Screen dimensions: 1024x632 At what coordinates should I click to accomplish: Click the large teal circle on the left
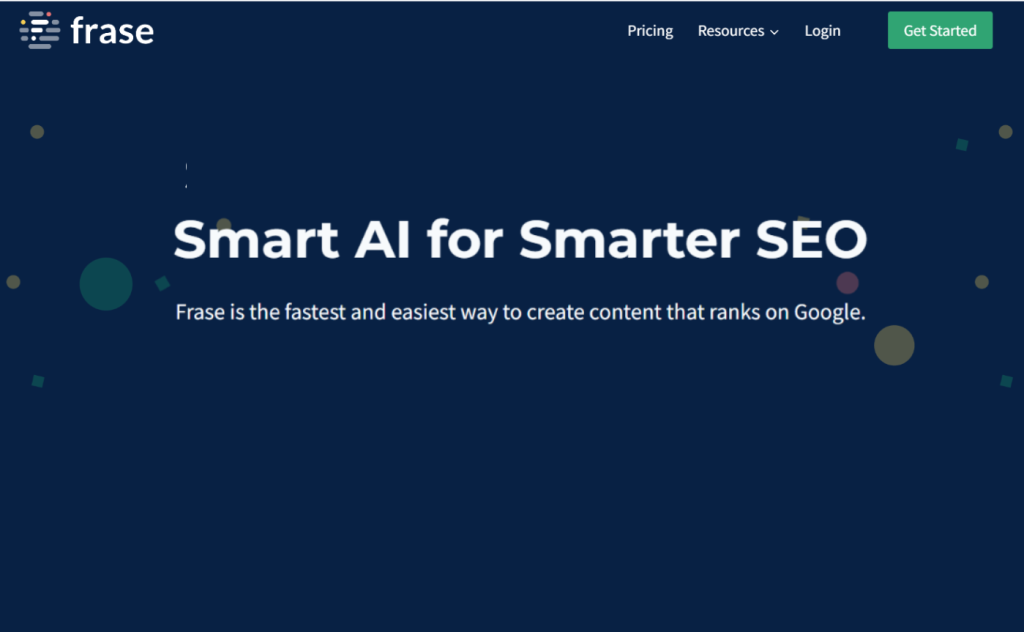tap(106, 284)
